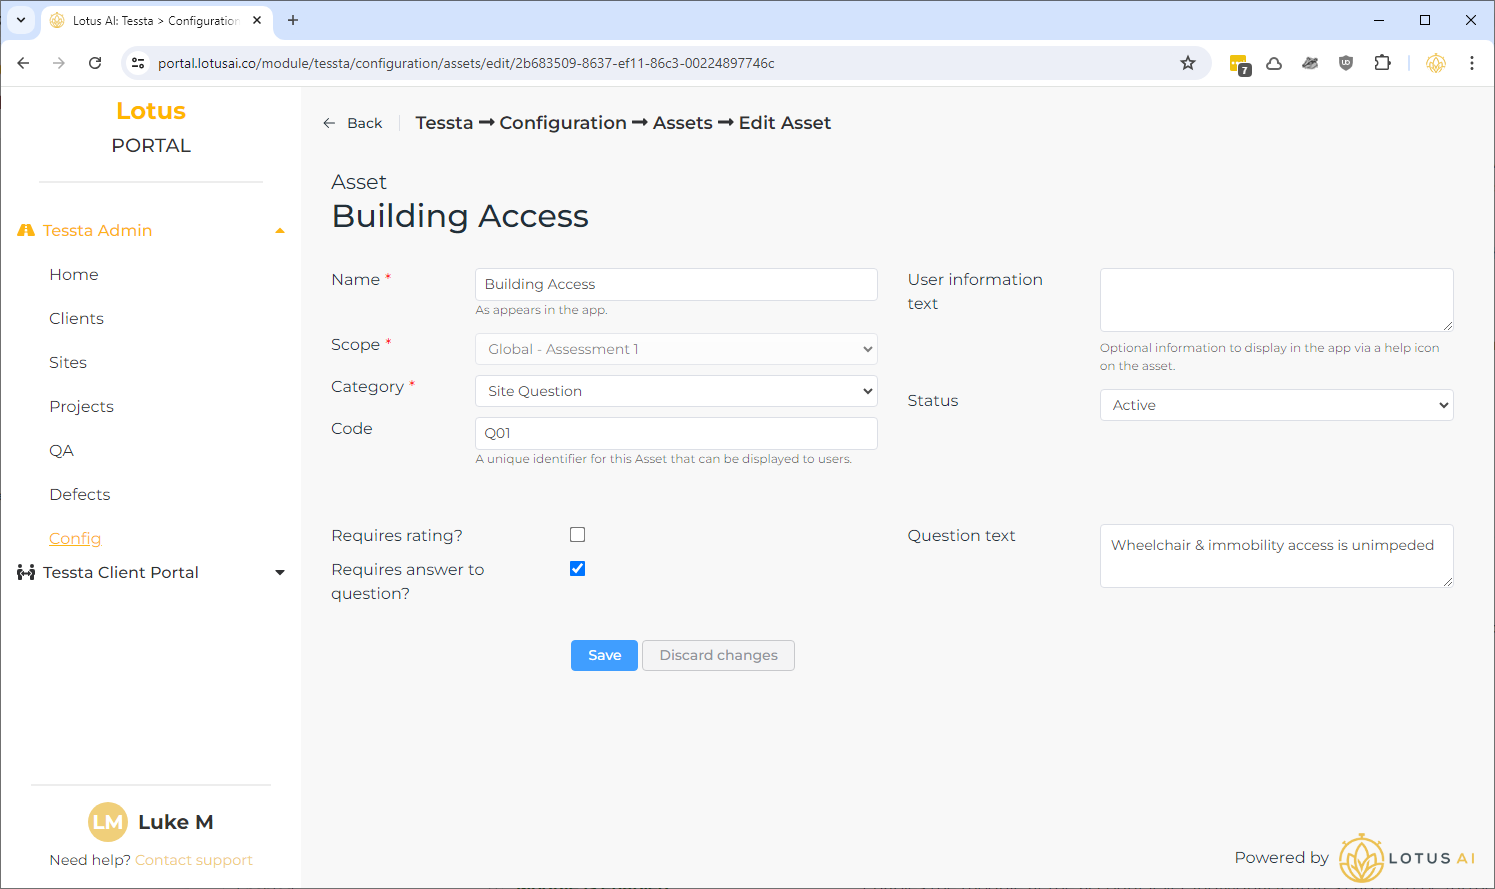Click into the Code field containing Q01
The image size is (1495, 889).
676,433
